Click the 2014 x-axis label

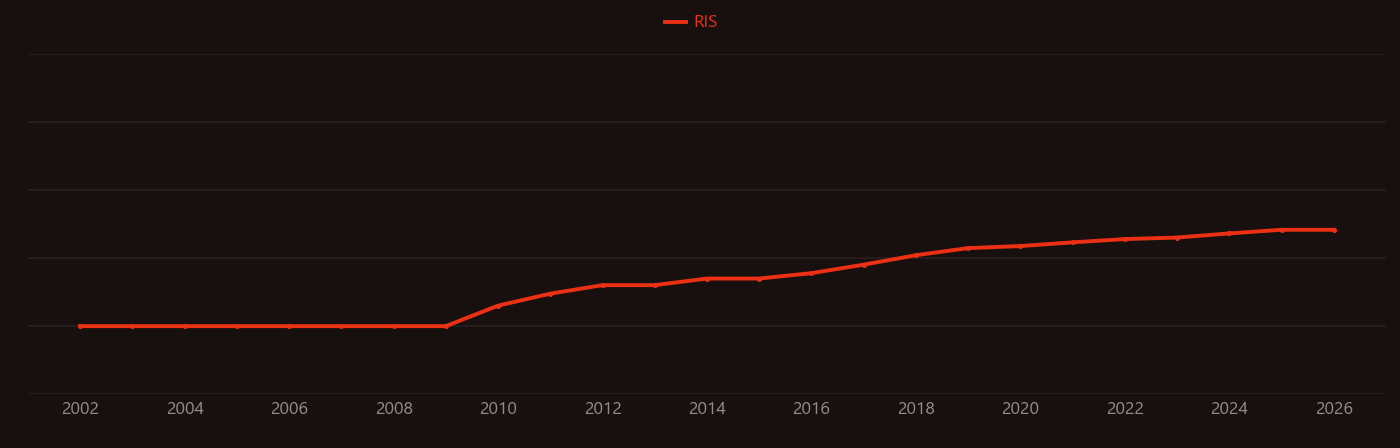[x=707, y=409]
